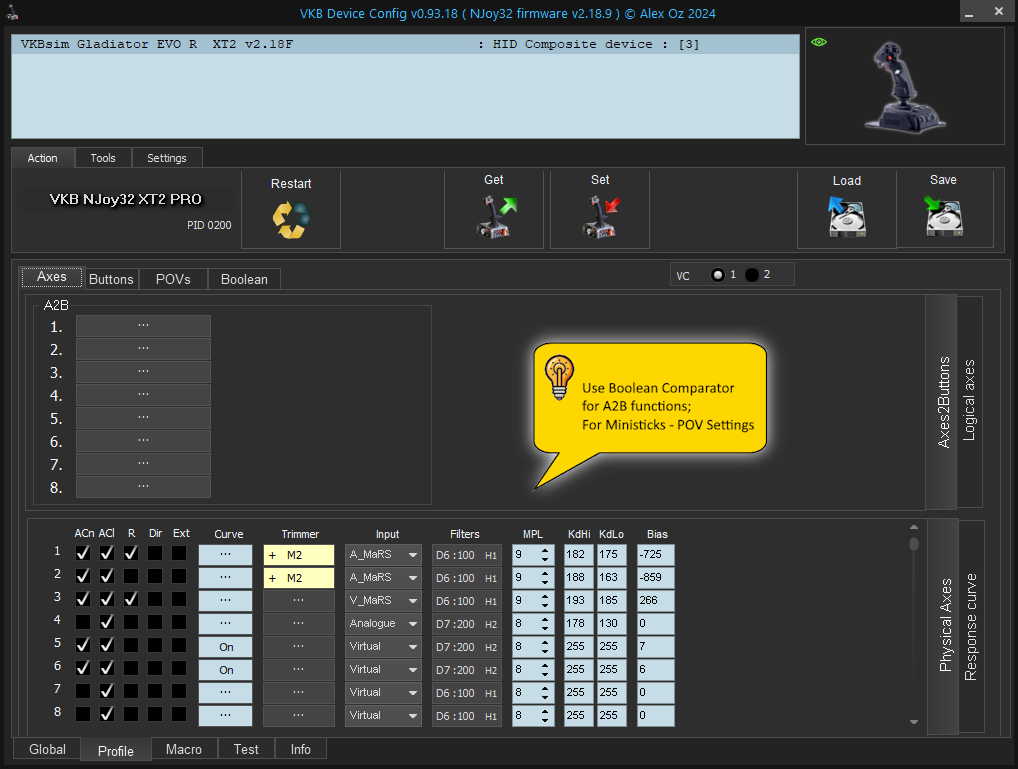Click the Bias field showing -725
This screenshot has width=1018, height=769.
[656, 555]
